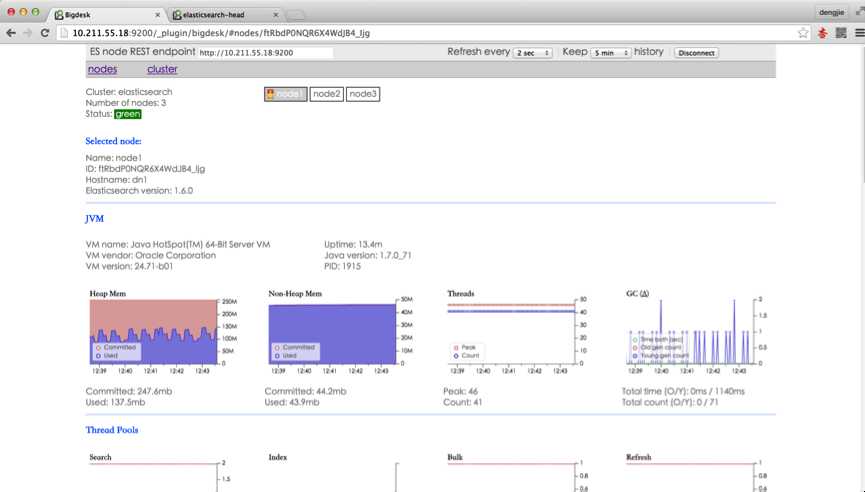
Task: Toggle Committed legend in Non-Heap Mem chart
Action: (295, 347)
